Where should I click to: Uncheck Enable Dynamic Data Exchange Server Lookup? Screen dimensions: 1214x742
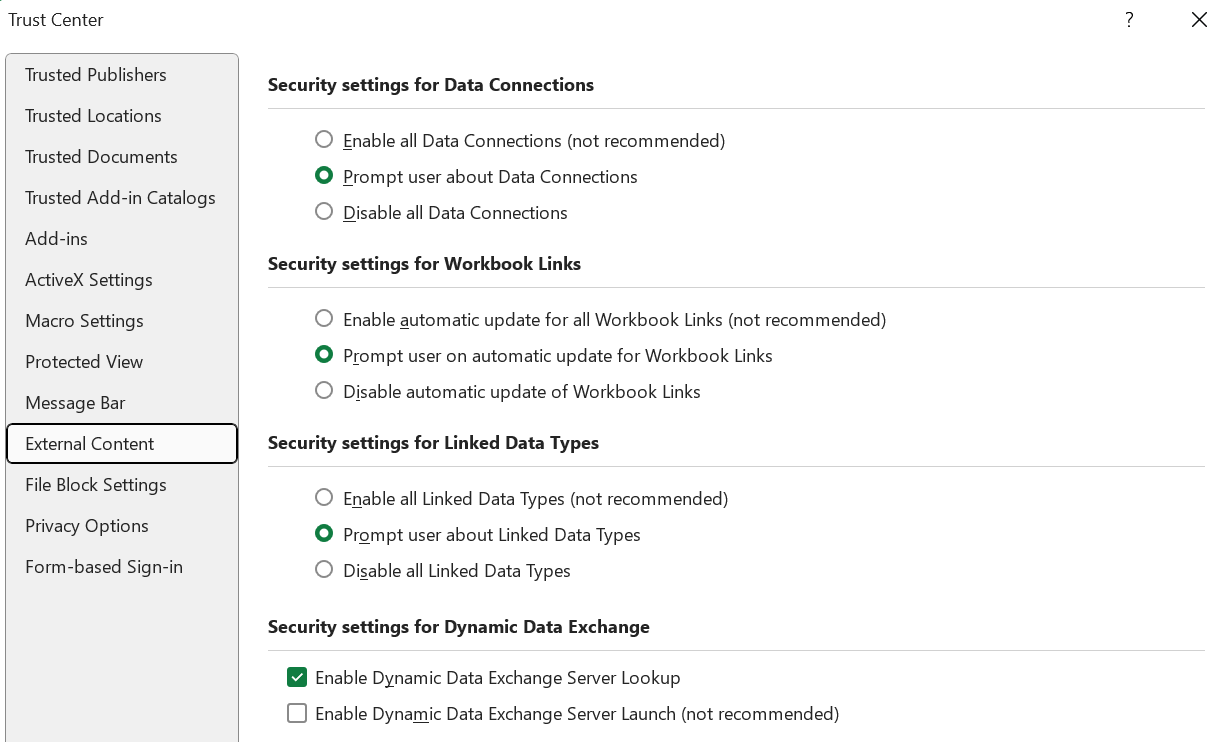297,677
